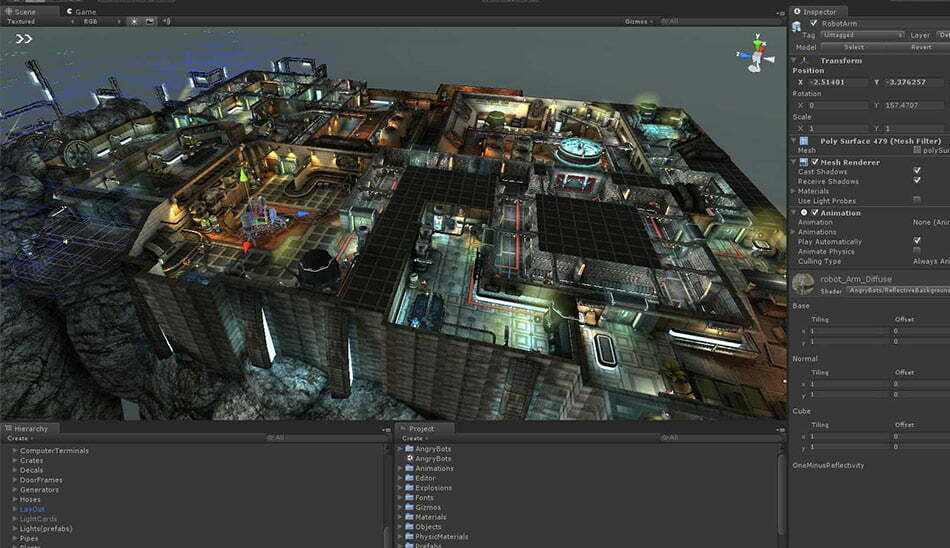Enable Use Light Probes checkbox
The width and height of the screenshot is (950, 548).
pos(917,199)
